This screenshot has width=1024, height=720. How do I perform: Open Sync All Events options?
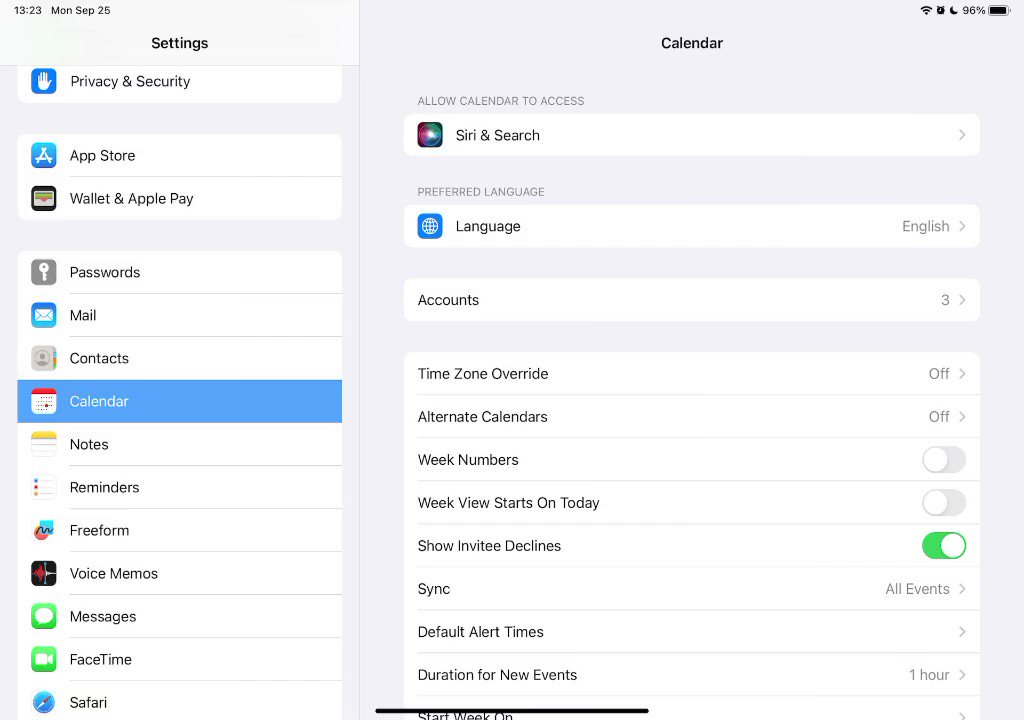click(692, 589)
